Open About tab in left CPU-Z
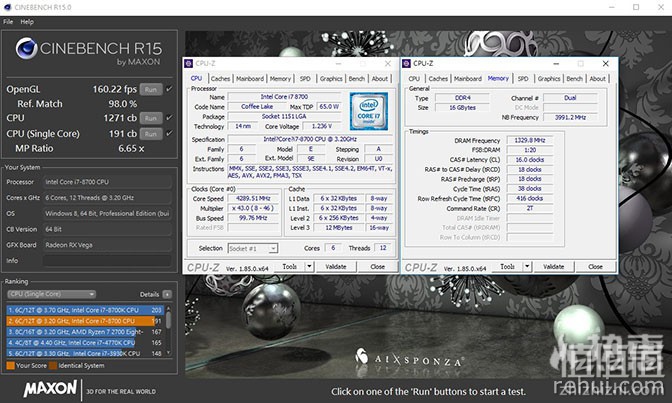 (380, 78)
